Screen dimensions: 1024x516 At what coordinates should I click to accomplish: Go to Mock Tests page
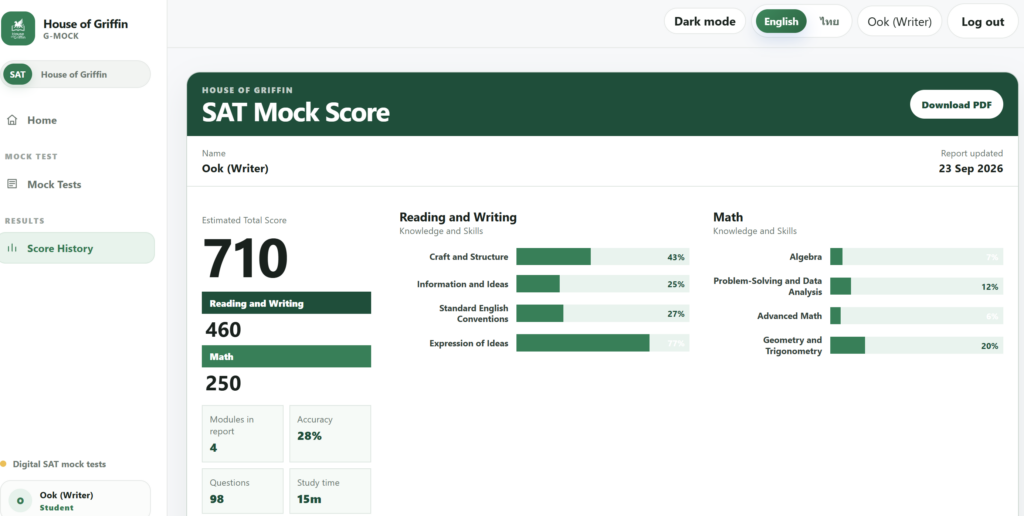click(77, 184)
